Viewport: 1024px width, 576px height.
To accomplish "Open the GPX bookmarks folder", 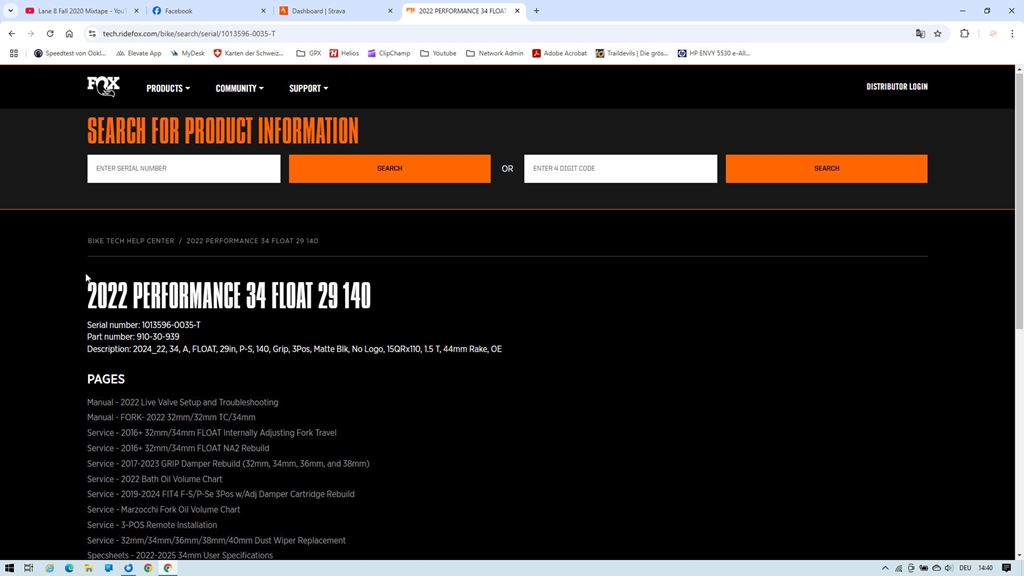I will [309, 53].
